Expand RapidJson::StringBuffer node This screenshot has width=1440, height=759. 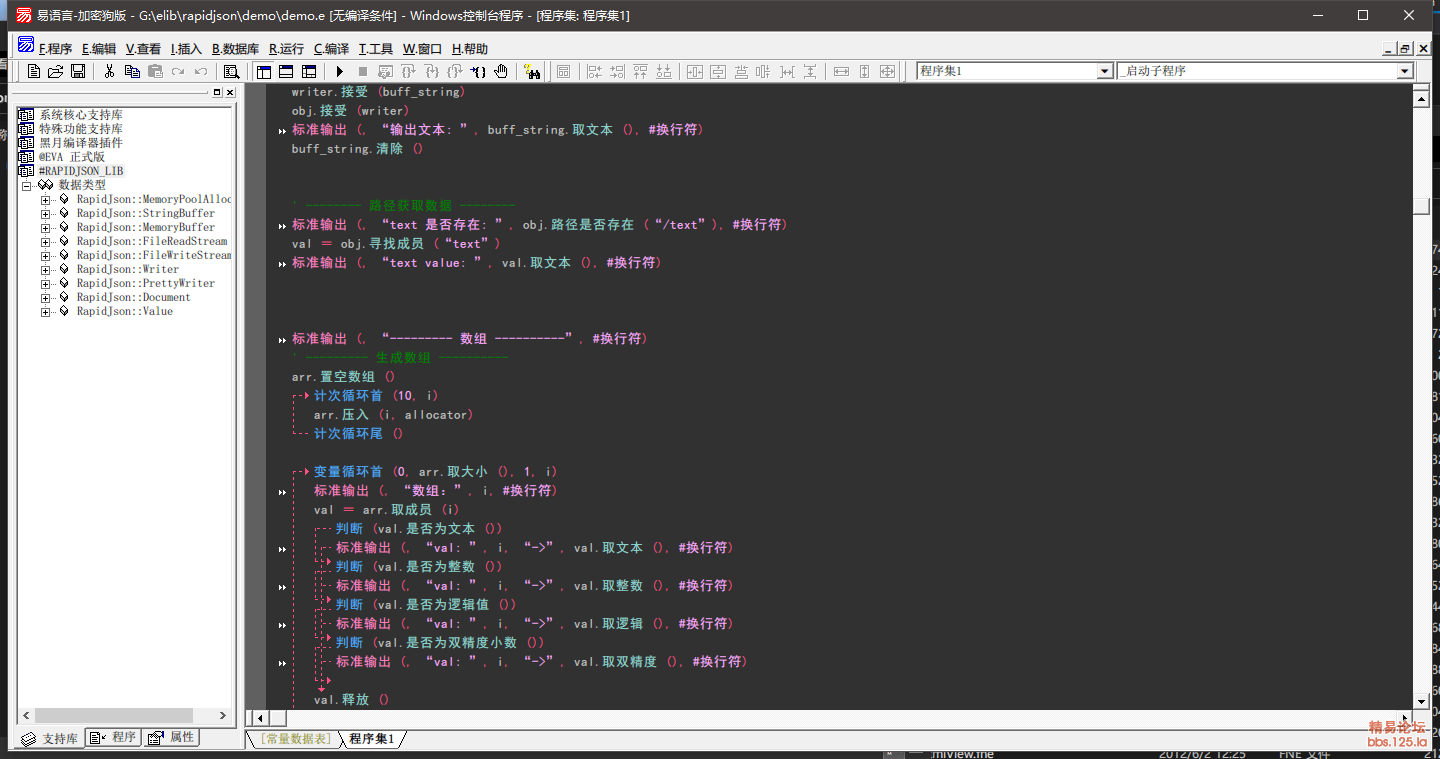coord(46,213)
